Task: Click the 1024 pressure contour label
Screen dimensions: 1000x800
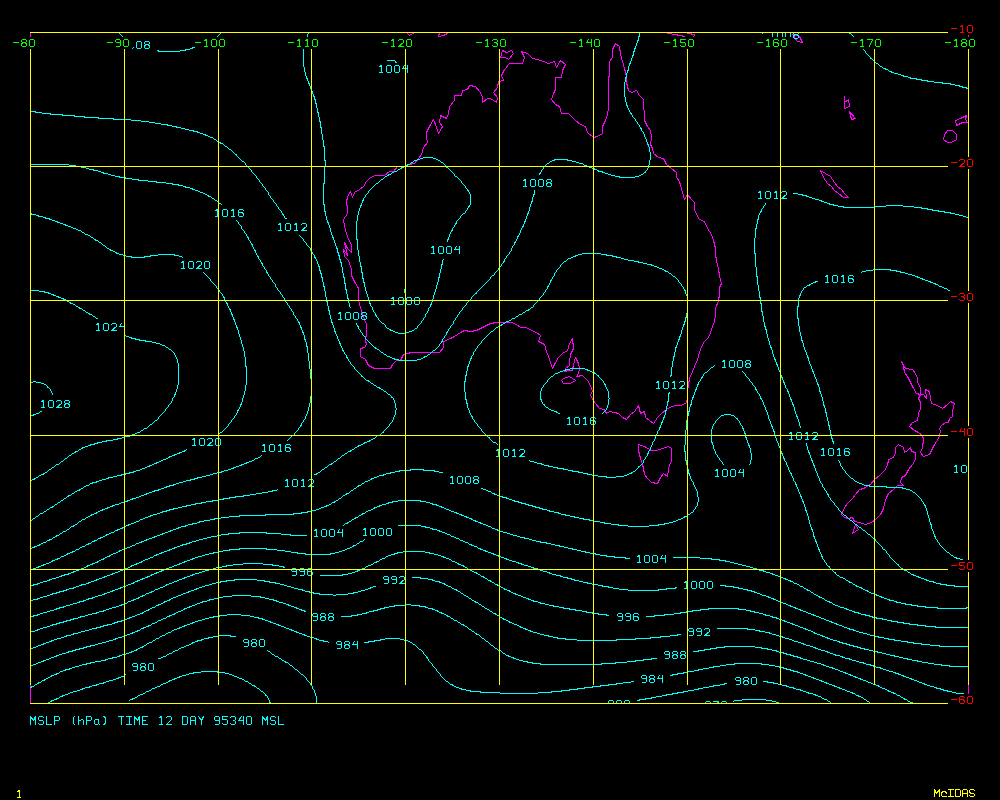Action: pyautogui.click(x=109, y=327)
